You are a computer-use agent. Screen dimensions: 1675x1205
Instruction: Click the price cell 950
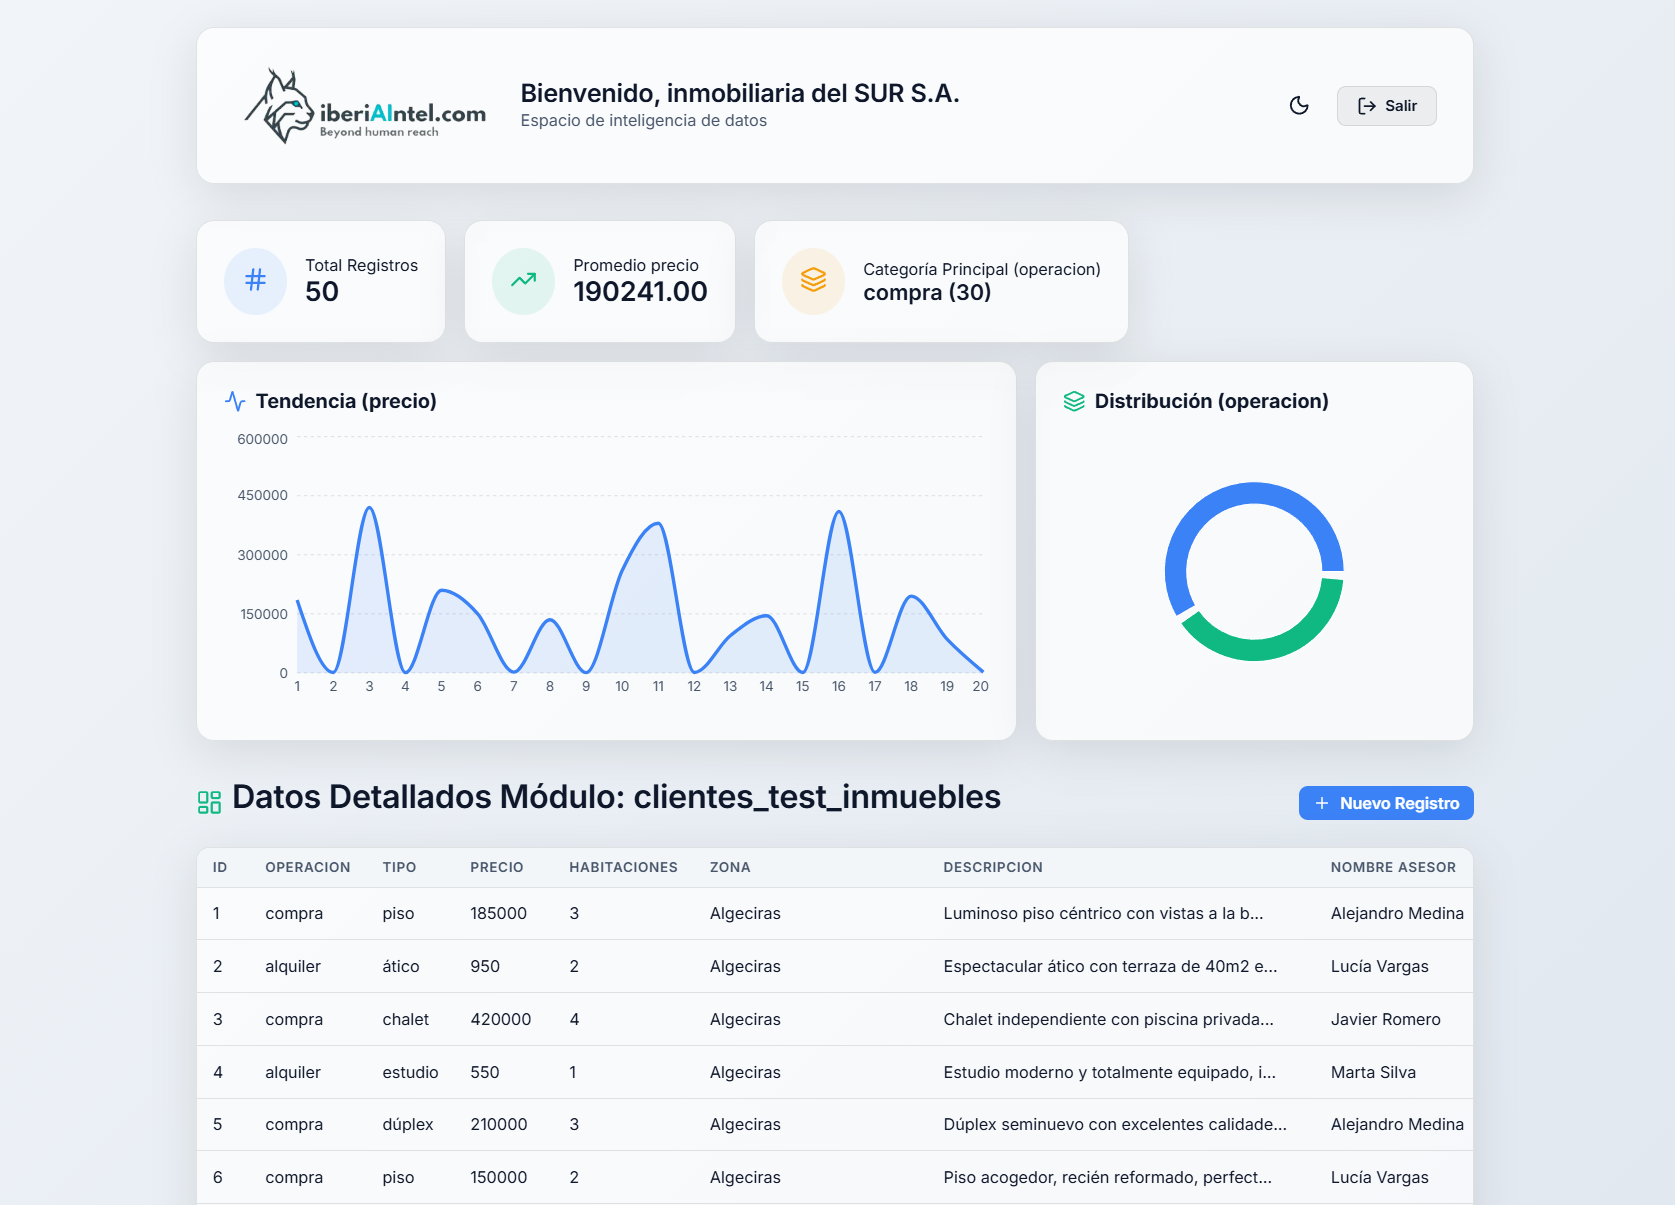pyautogui.click(x=485, y=966)
